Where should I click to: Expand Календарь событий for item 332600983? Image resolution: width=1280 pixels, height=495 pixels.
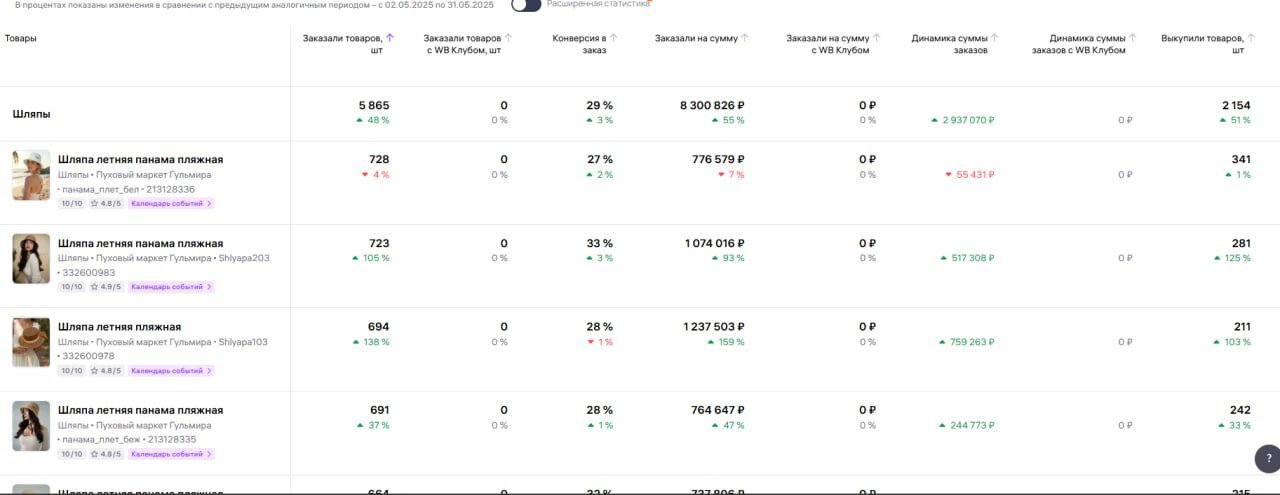tap(171, 287)
